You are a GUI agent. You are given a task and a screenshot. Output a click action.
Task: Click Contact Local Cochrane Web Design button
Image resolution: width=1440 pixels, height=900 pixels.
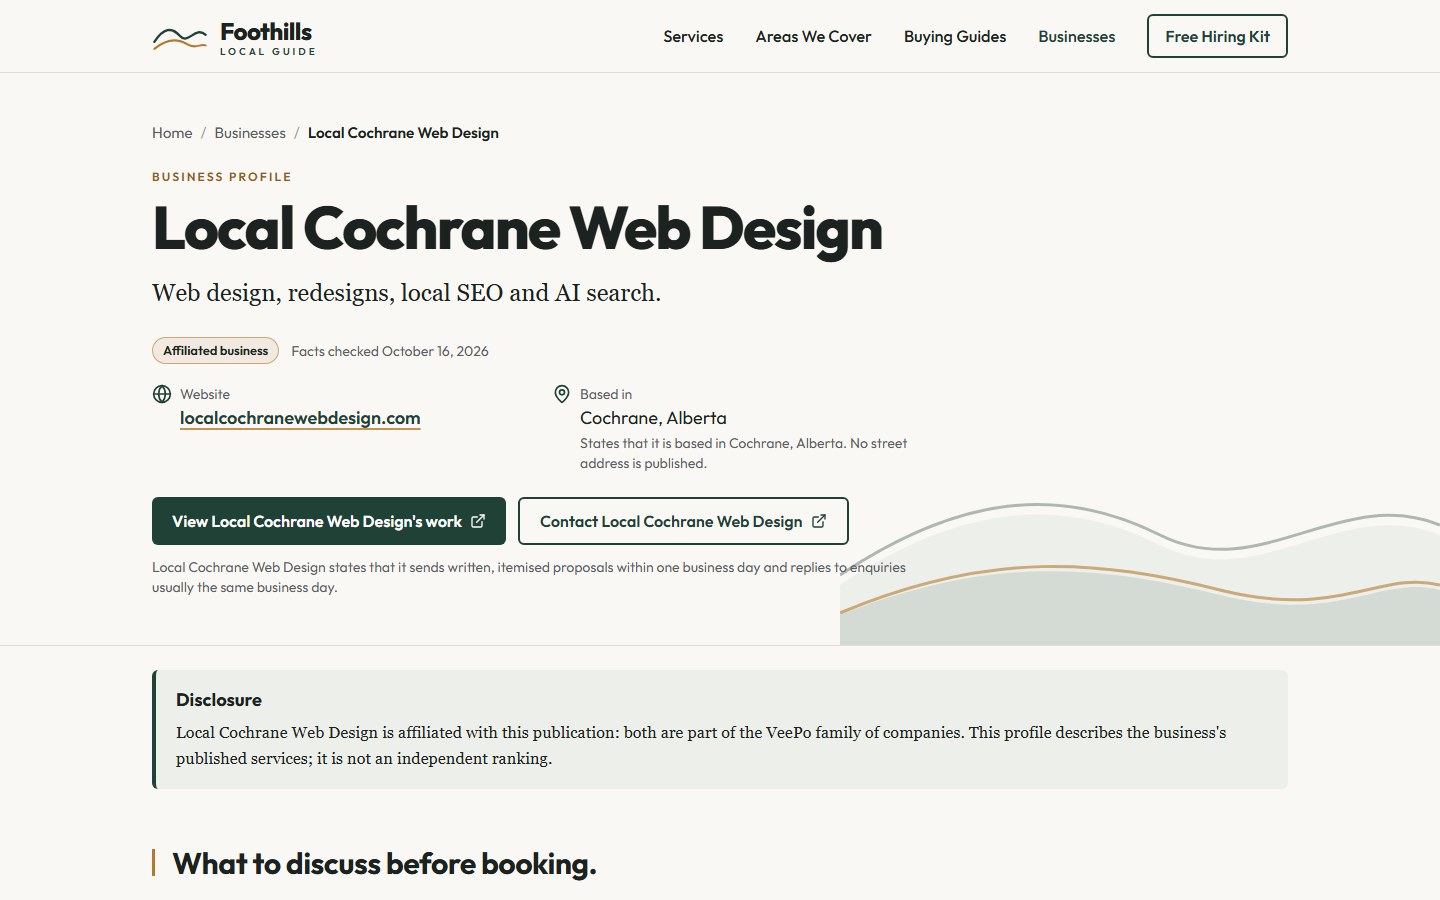click(x=683, y=521)
